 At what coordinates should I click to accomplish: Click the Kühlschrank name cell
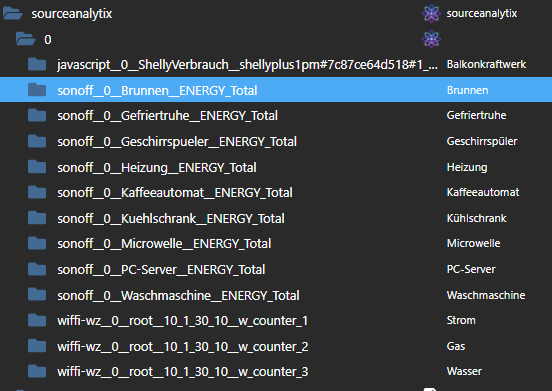(476, 218)
